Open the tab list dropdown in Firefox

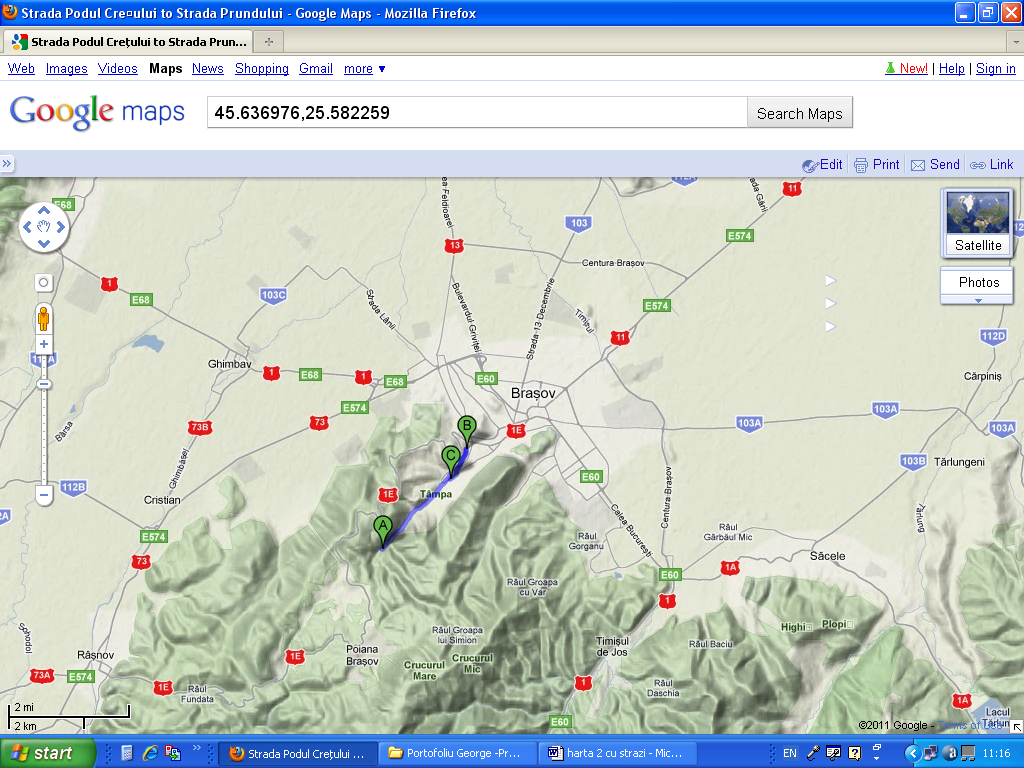1016,42
